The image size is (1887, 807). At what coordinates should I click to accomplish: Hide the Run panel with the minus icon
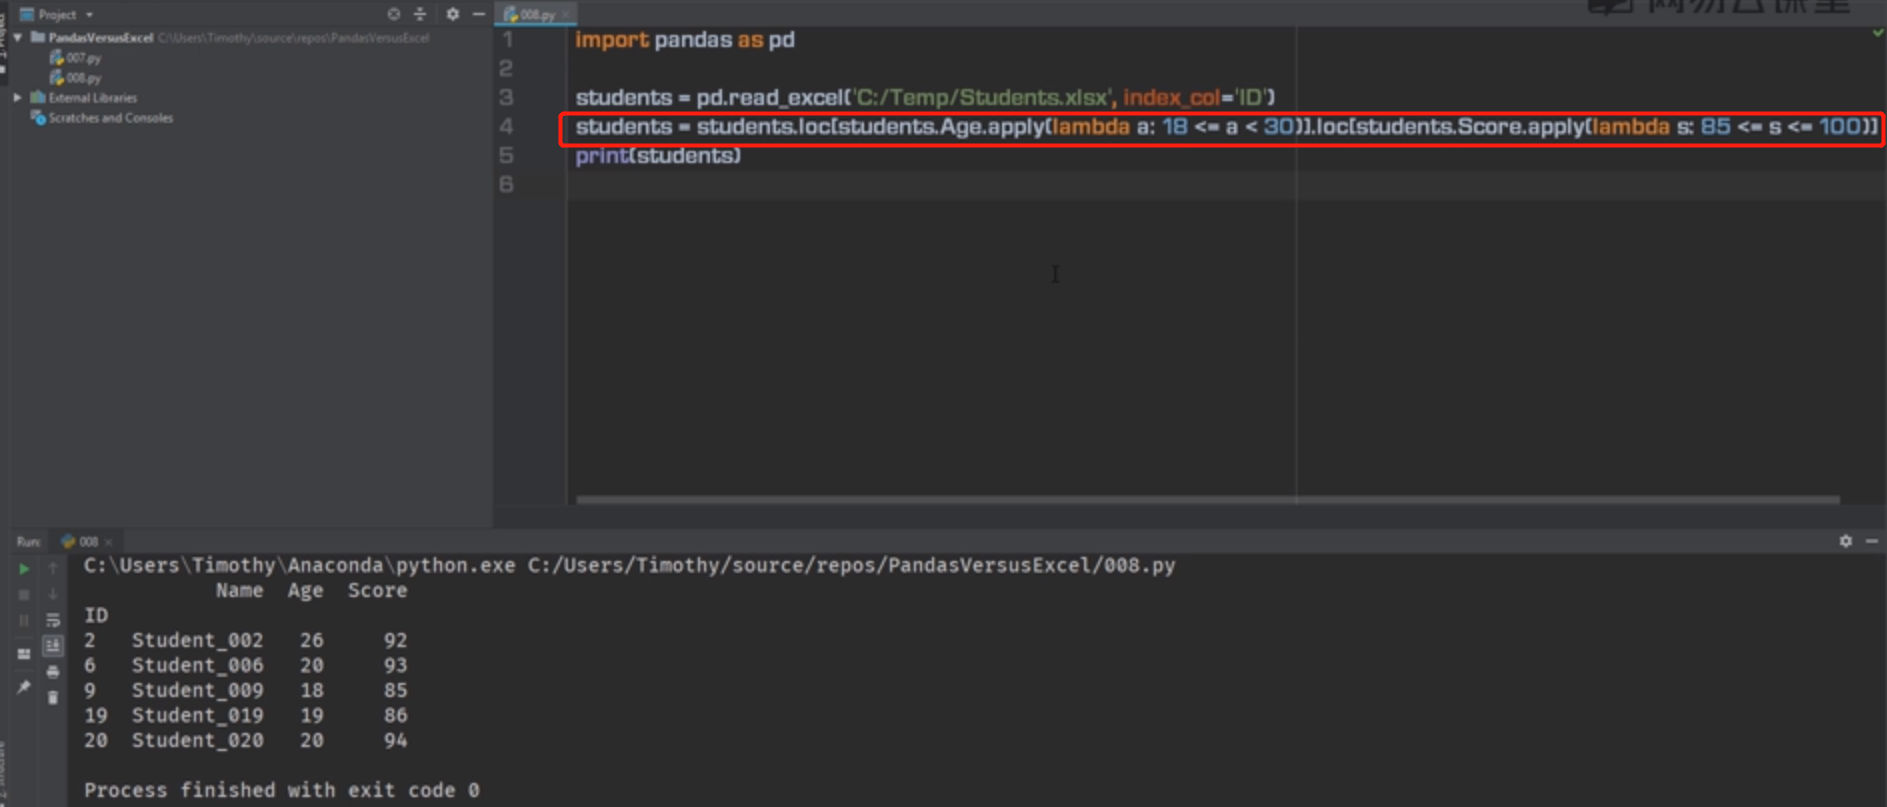point(1872,541)
